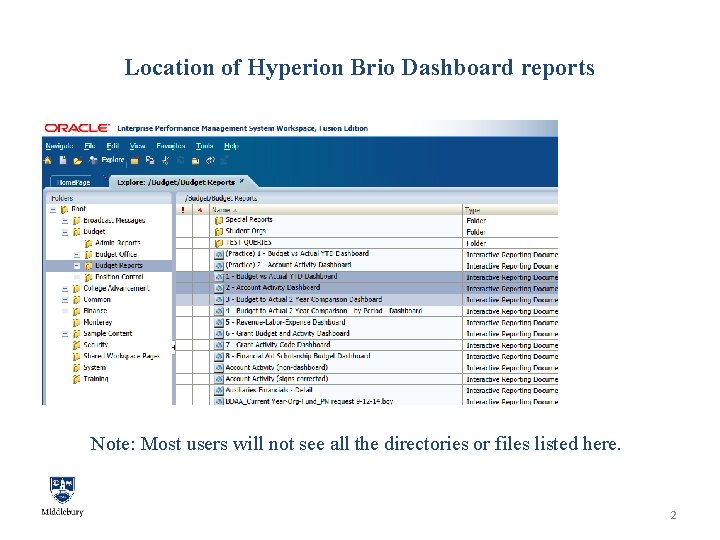720x540 pixels.
Task: Collapse the Root folder node
Action: (x=53, y=209)
